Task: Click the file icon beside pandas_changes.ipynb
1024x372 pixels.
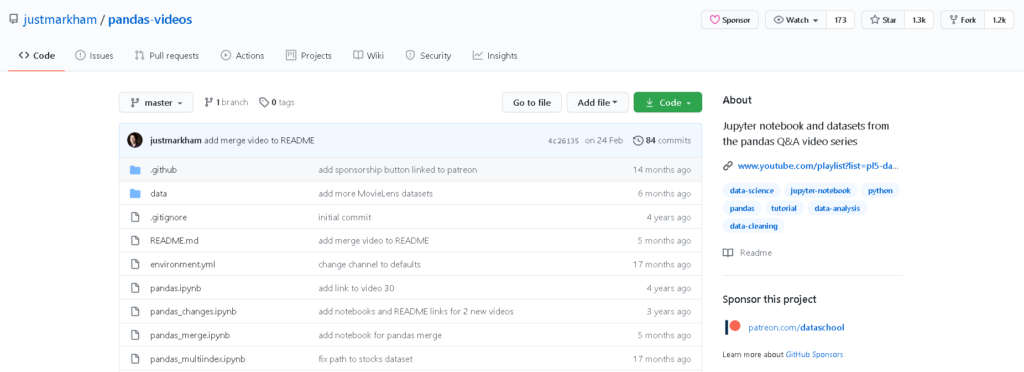Action: (x=135, y=311)
